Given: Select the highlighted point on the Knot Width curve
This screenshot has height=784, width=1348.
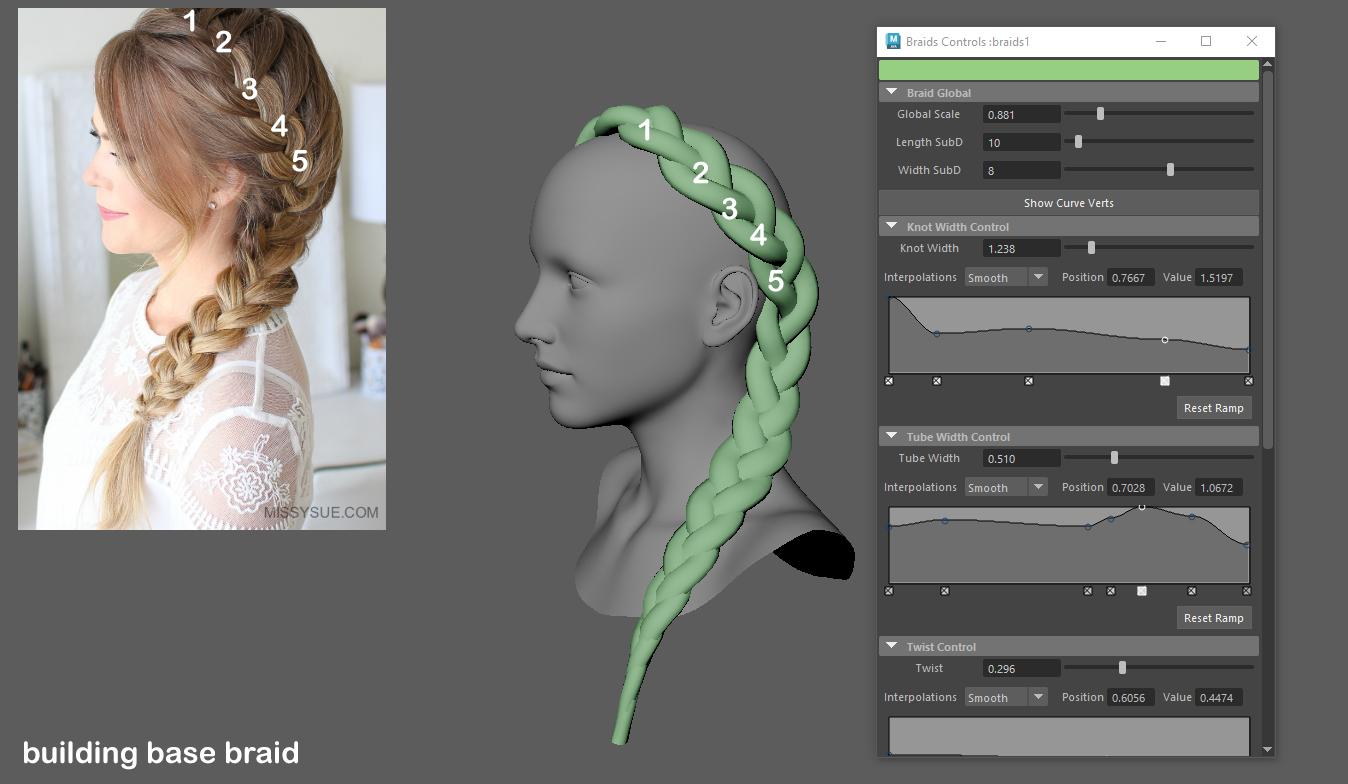Looking at the screenshot, I should 1165,340.
